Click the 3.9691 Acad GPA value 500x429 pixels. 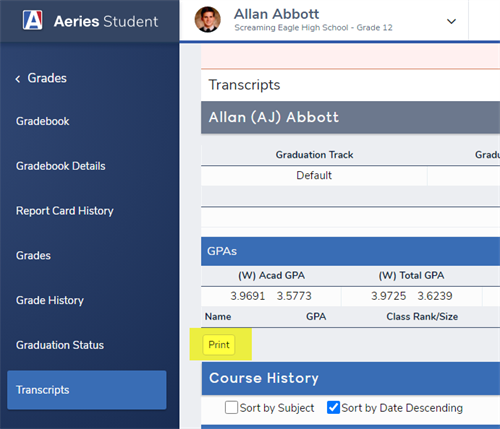tap(247, 296)
